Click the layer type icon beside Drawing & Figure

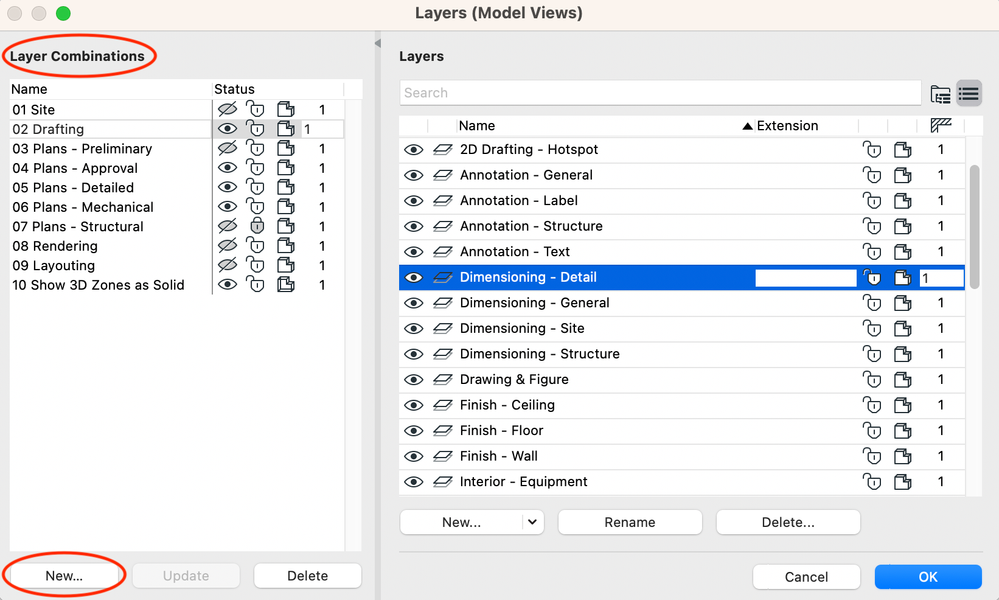[x=443, y=380]
